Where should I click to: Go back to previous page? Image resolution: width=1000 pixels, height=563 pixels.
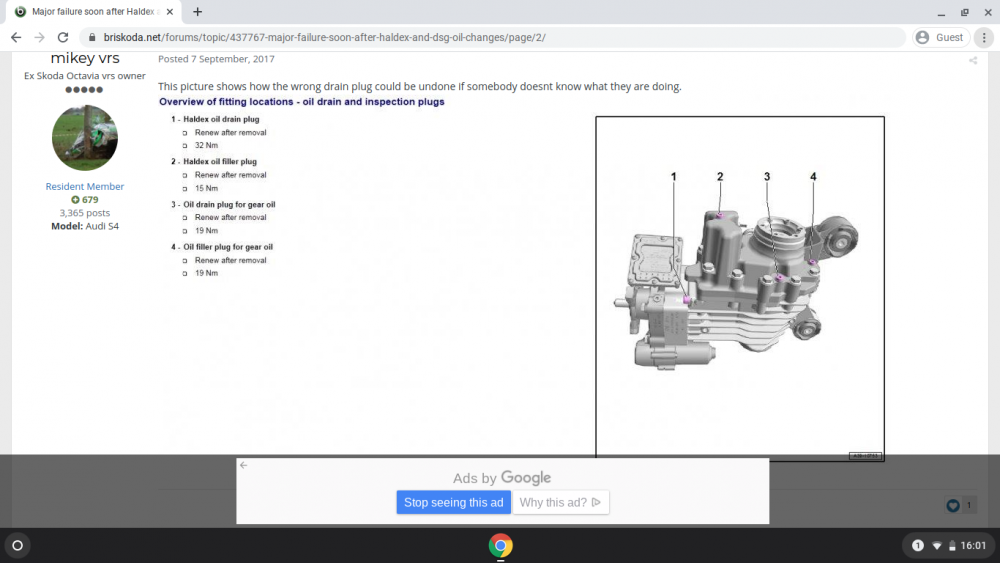point(16,38)
